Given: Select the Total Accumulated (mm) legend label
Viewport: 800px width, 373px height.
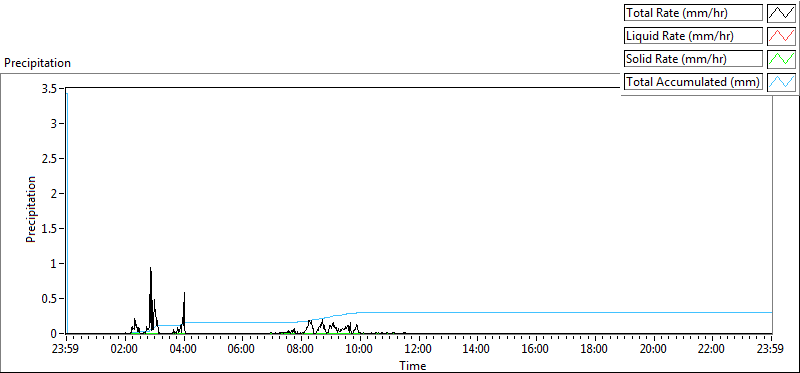Looking at the screenshot, I should (x=693, y=82).
